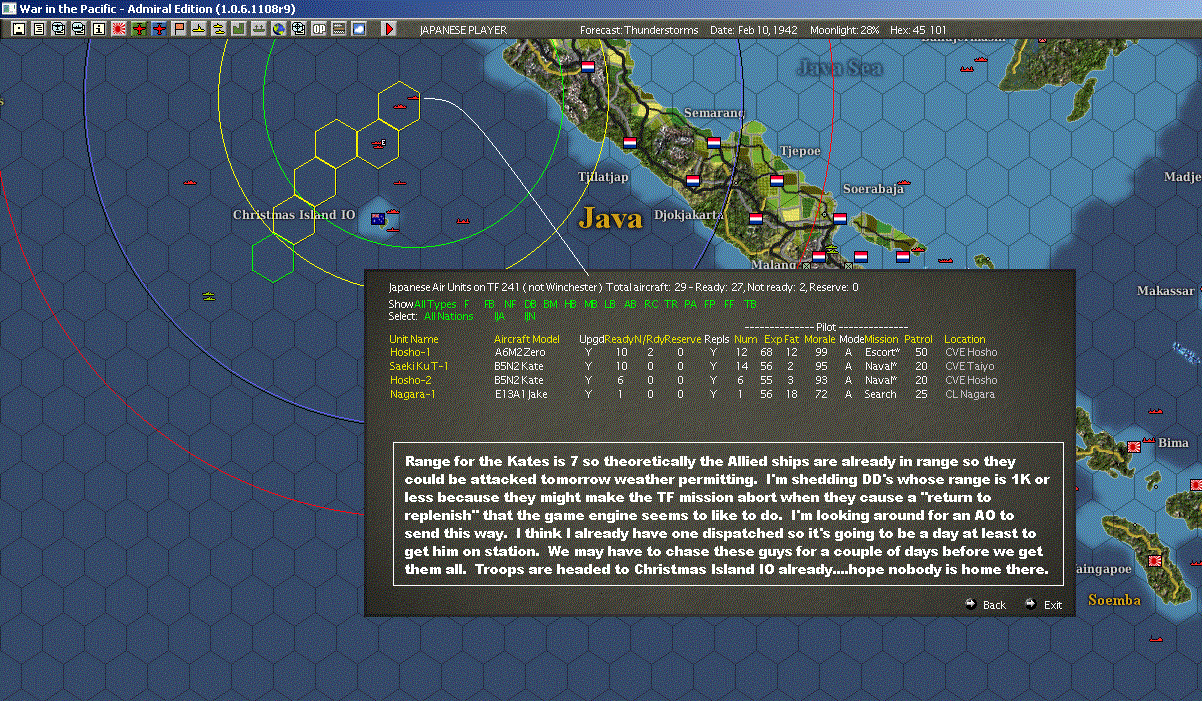Viewport: 1202px width, 701px height.
Task: Sort by Ready column header
Action: coord(618,339)
